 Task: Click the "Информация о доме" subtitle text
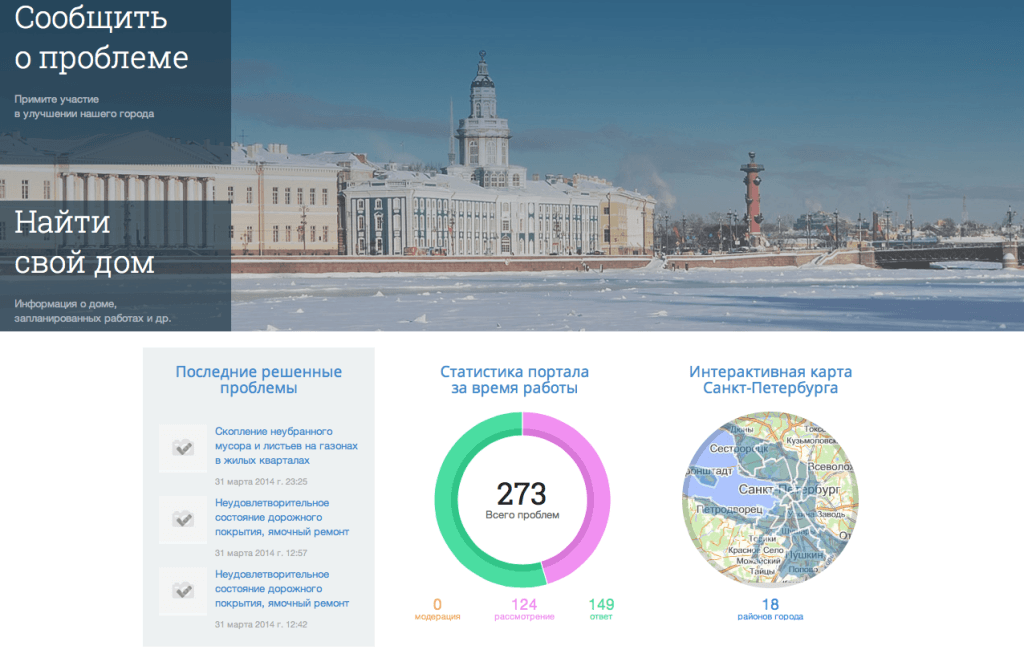(x=92, y=310)
